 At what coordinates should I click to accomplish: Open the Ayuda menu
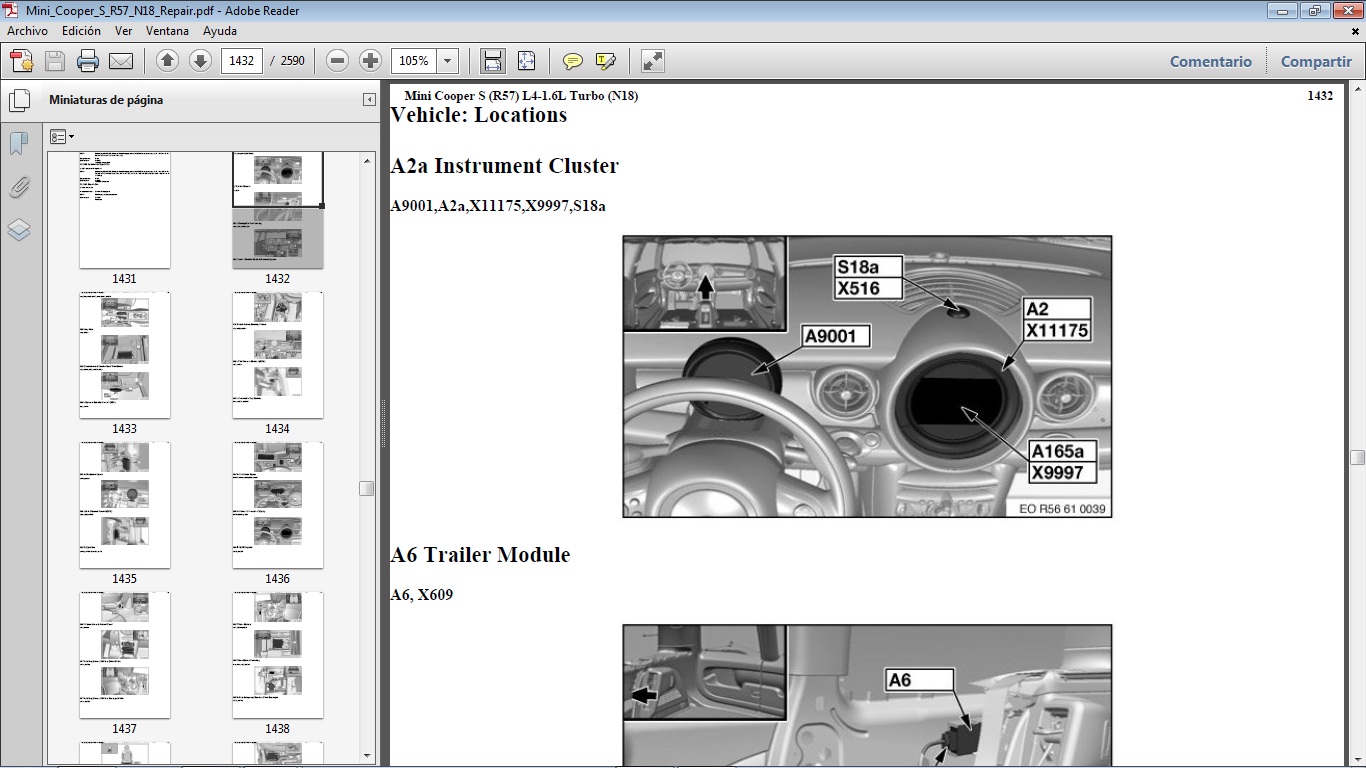pos(220,31)
